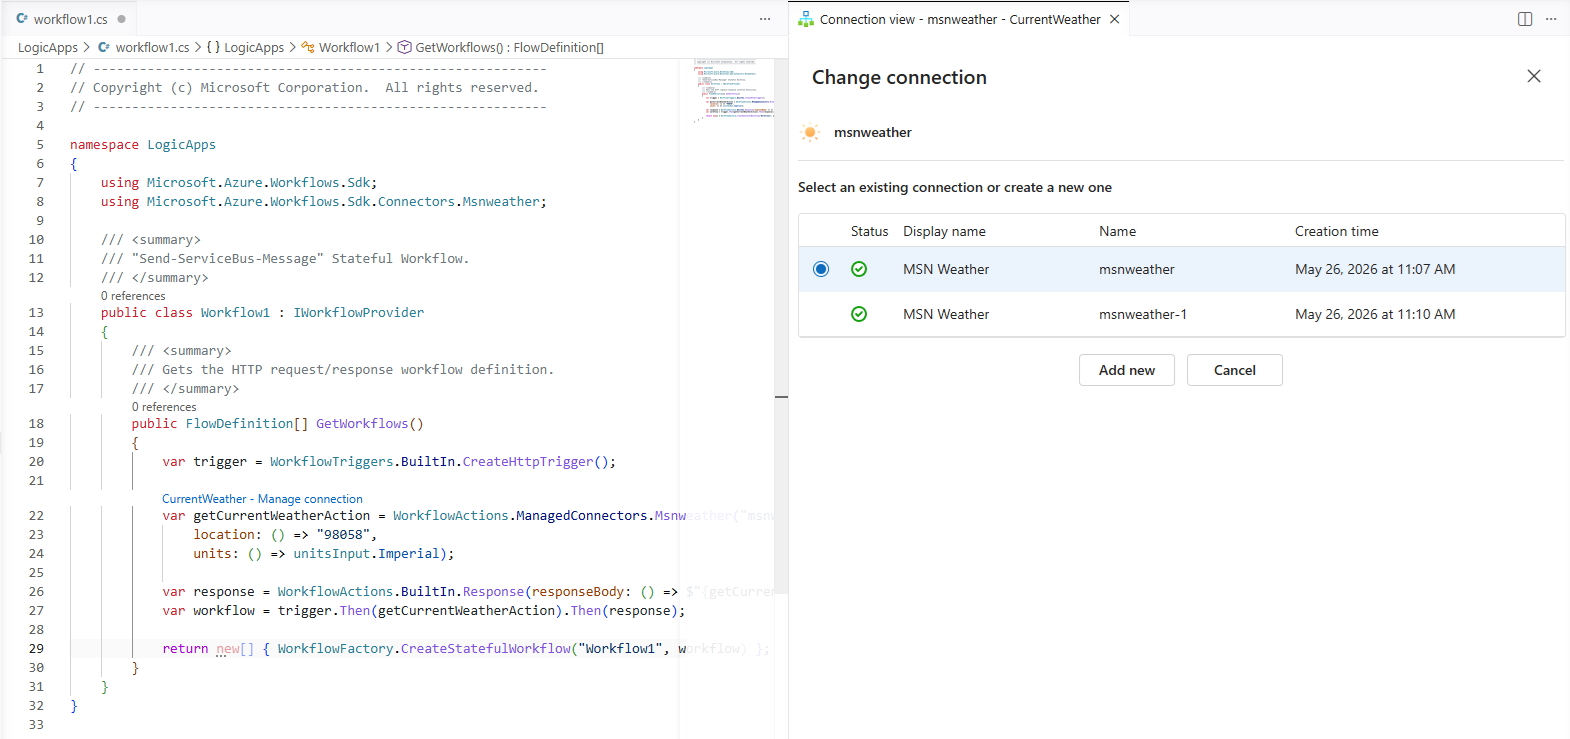This screenshot has height=739, width=1570.
Task: Click green status check for msnweather row
Action: (859, 269)
